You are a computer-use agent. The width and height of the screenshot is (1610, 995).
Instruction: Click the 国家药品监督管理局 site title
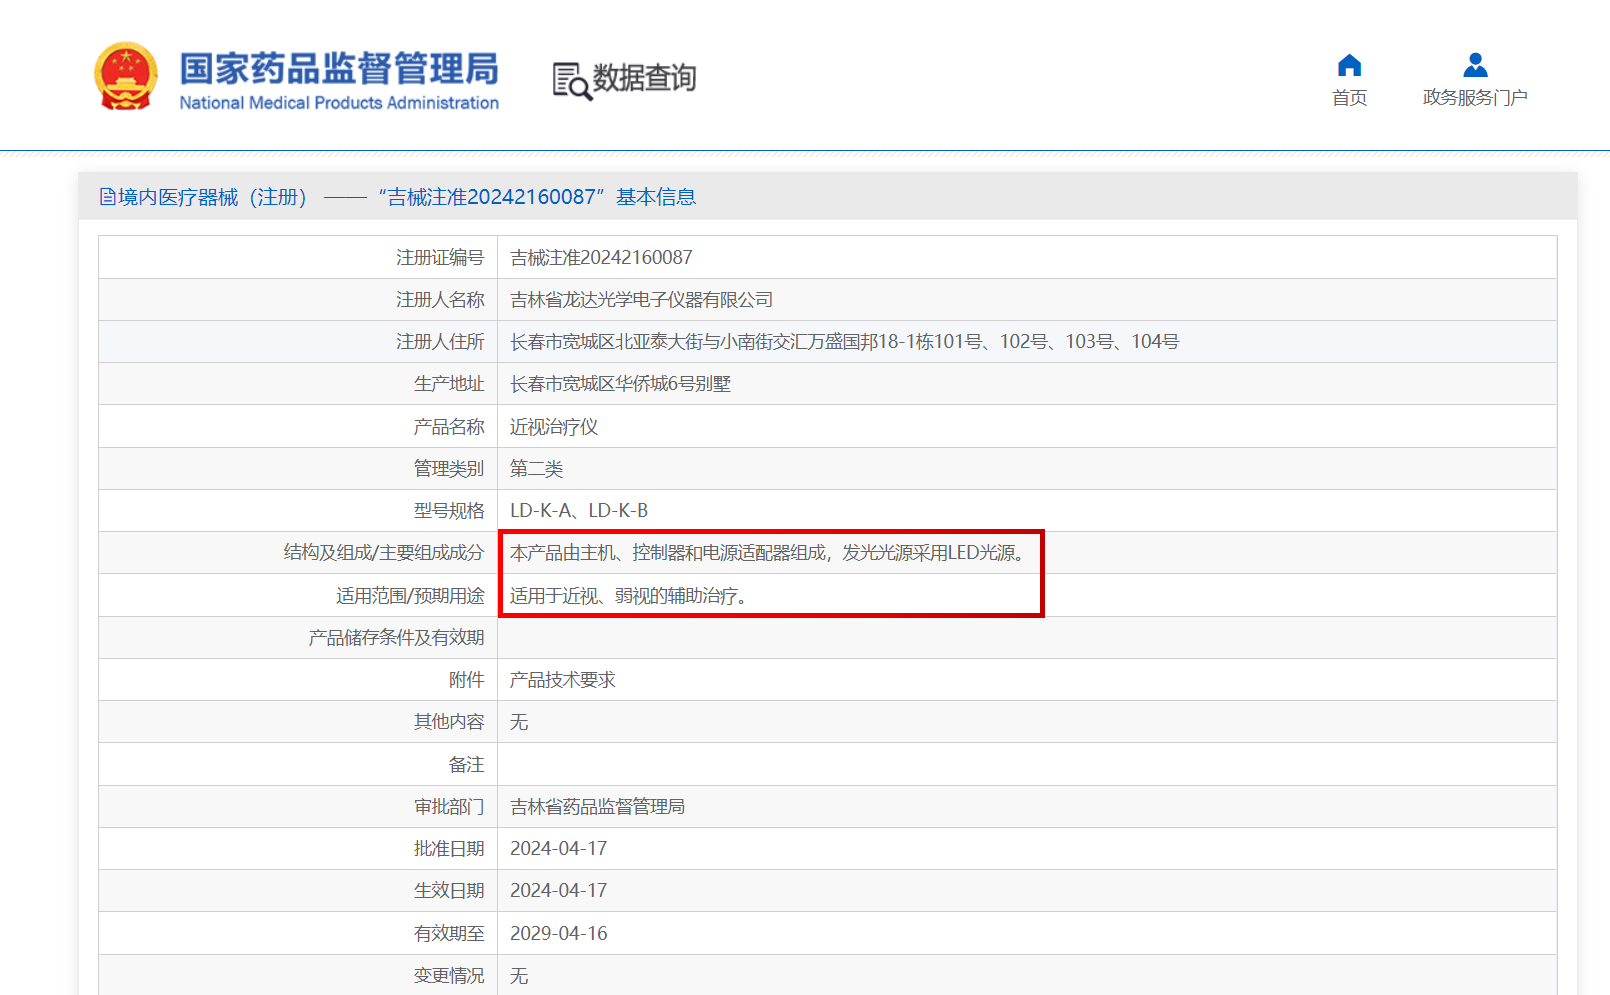point(339,70)
